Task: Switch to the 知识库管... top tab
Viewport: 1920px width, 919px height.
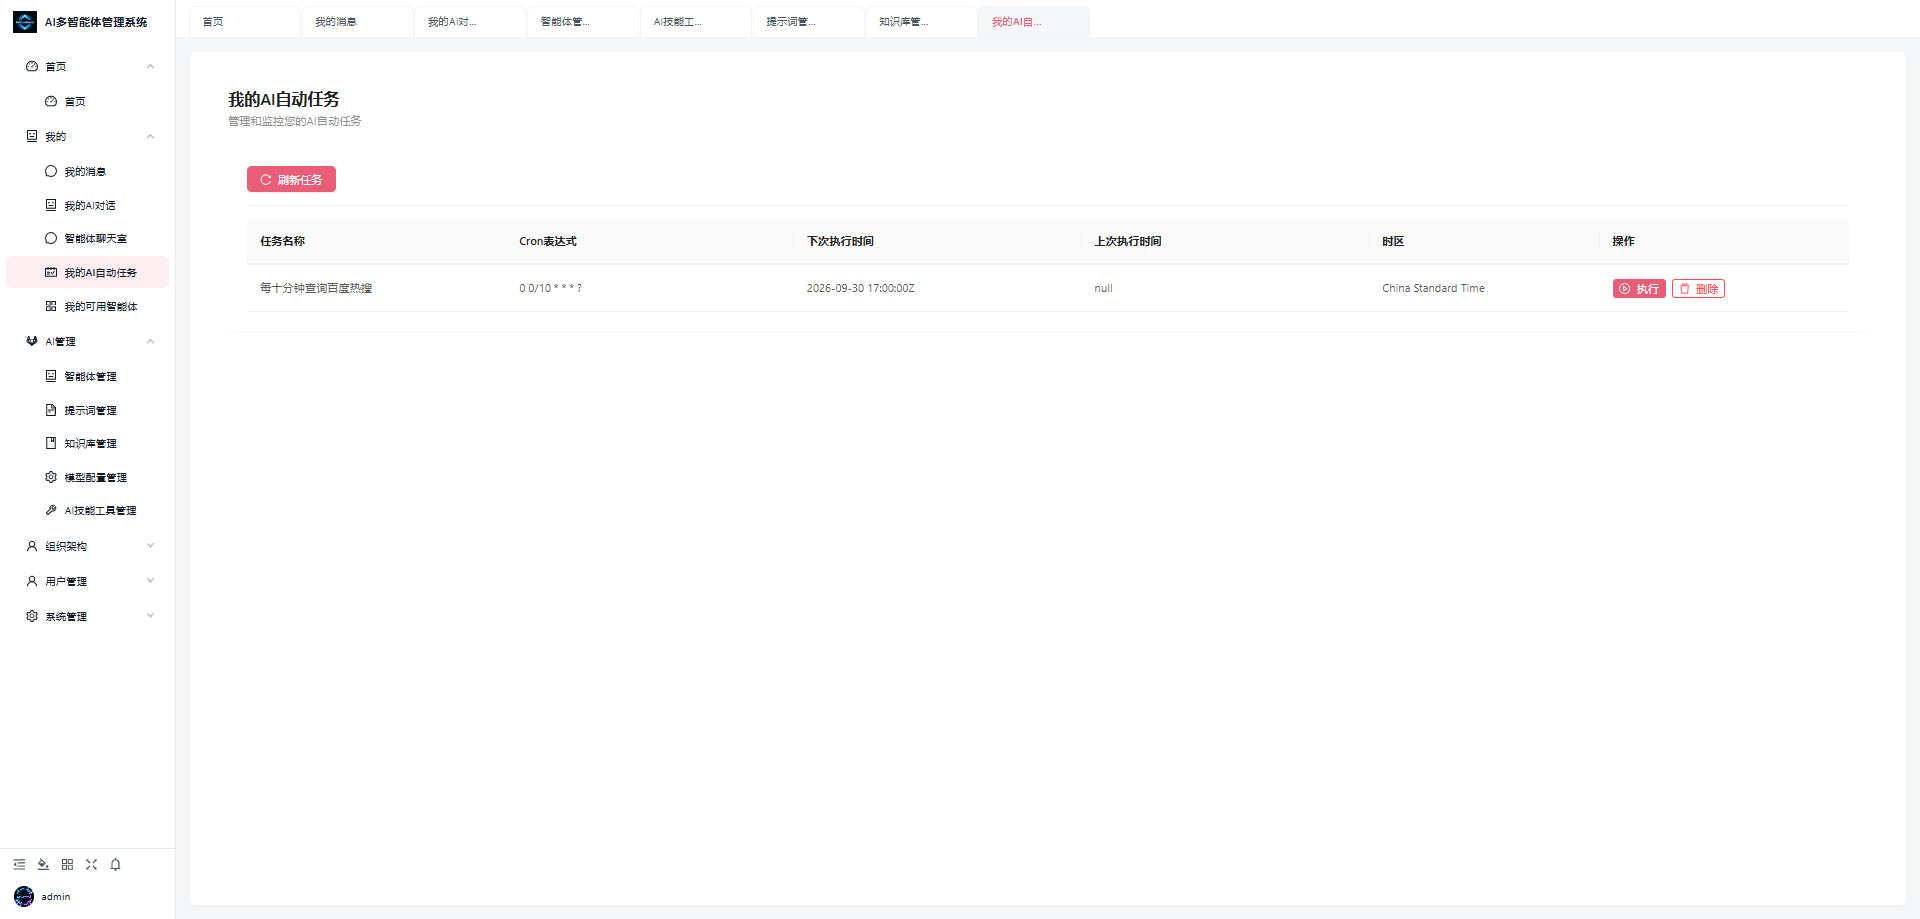Action: coord(922,22)
